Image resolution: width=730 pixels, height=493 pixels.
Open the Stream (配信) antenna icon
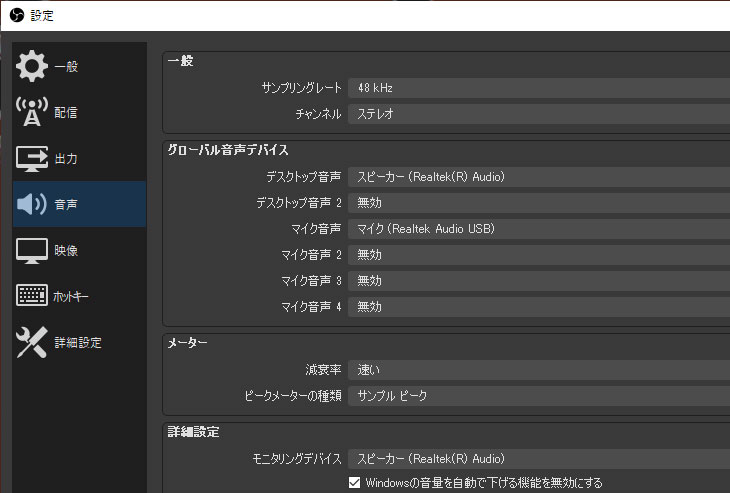pyautogui.click(x=32, y=112)
